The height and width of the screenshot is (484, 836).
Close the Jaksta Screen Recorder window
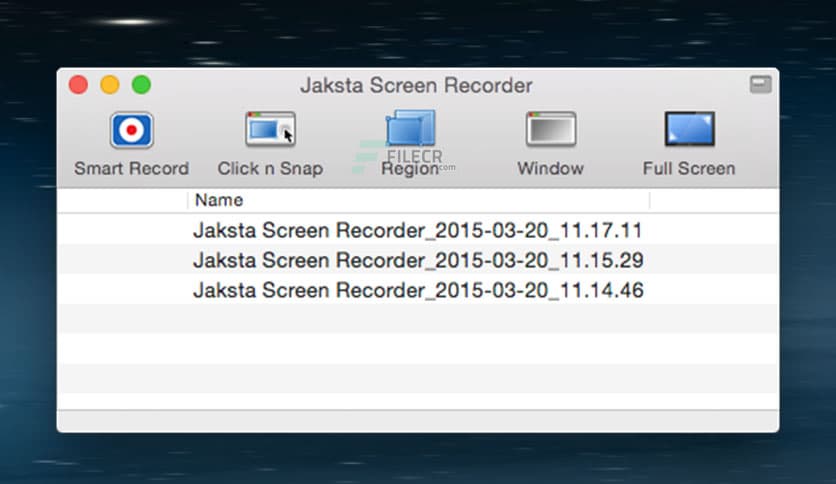pyautogui.click(x=78, y=85)
